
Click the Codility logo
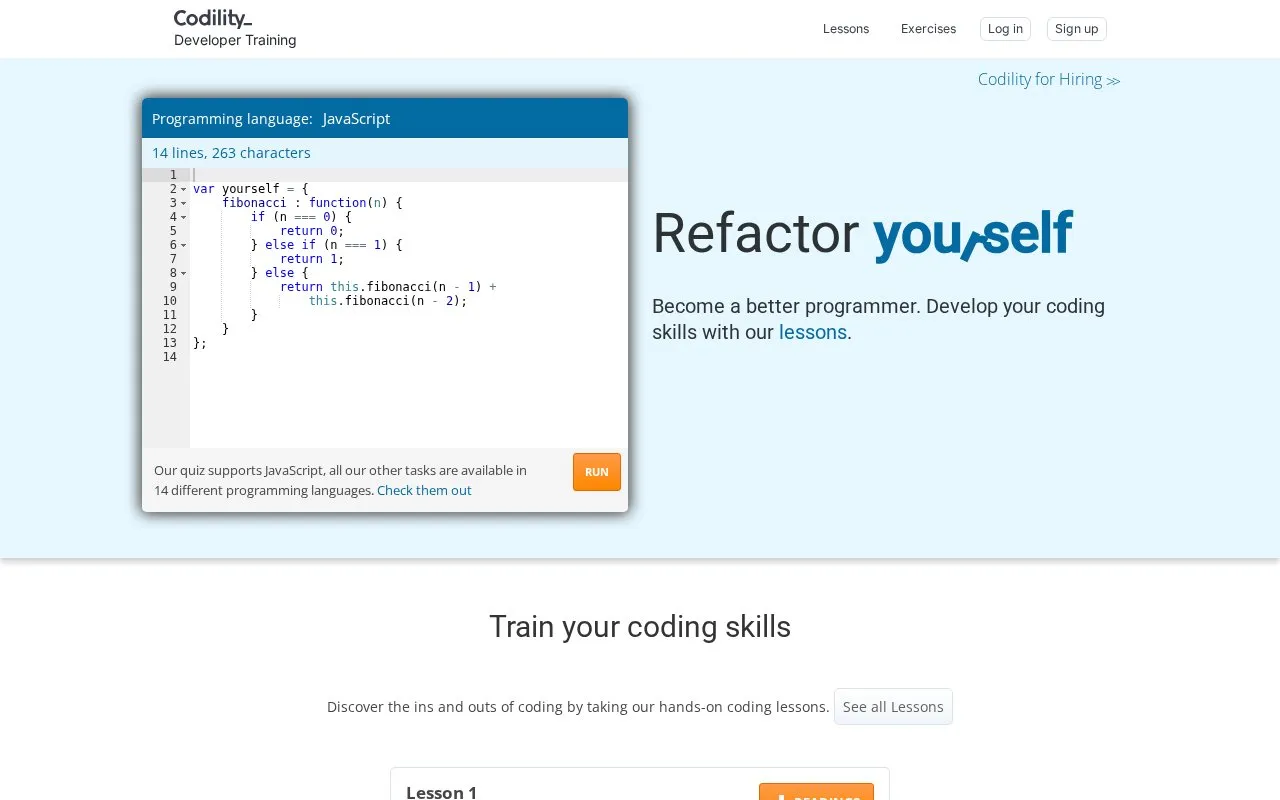(x=213, y=18)
